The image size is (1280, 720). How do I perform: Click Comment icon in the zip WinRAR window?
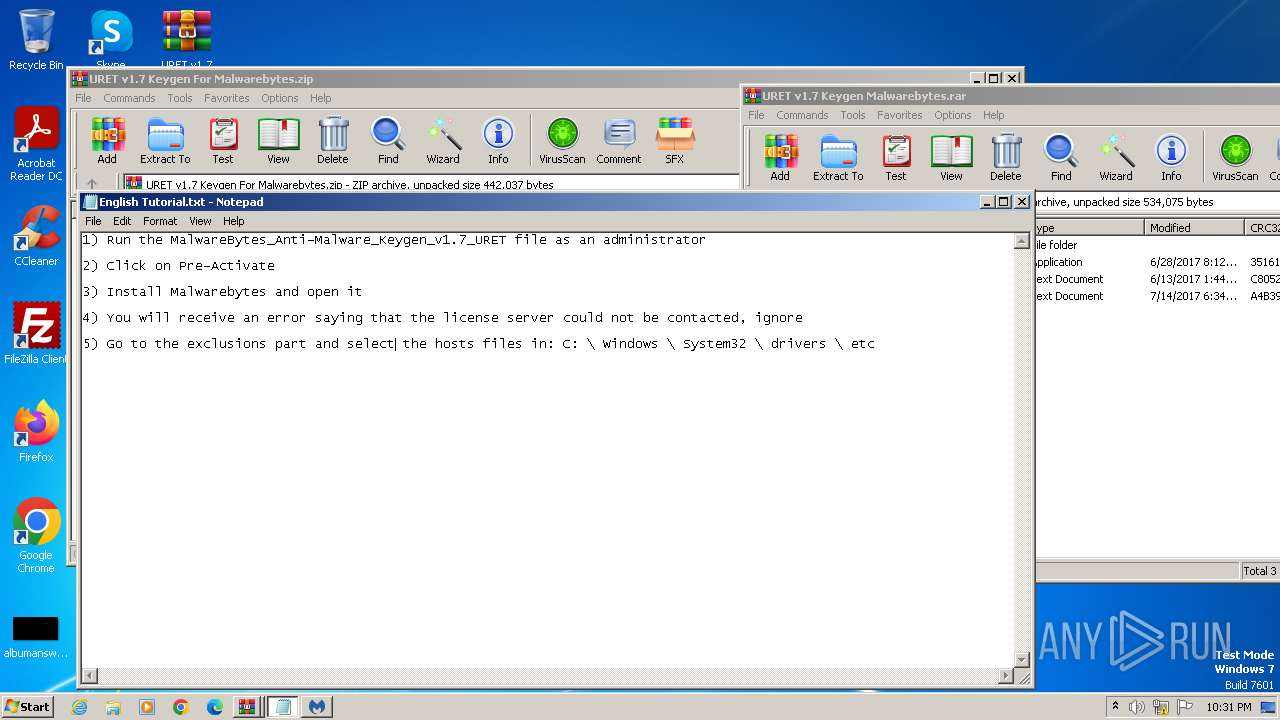tap(619, 140)
